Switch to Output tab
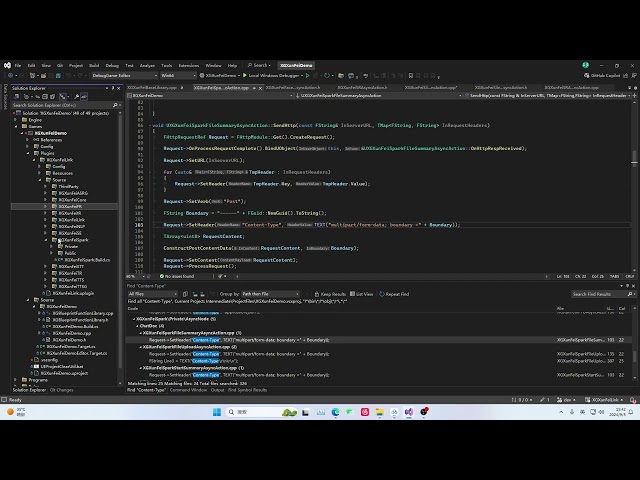 click(217, 390)
